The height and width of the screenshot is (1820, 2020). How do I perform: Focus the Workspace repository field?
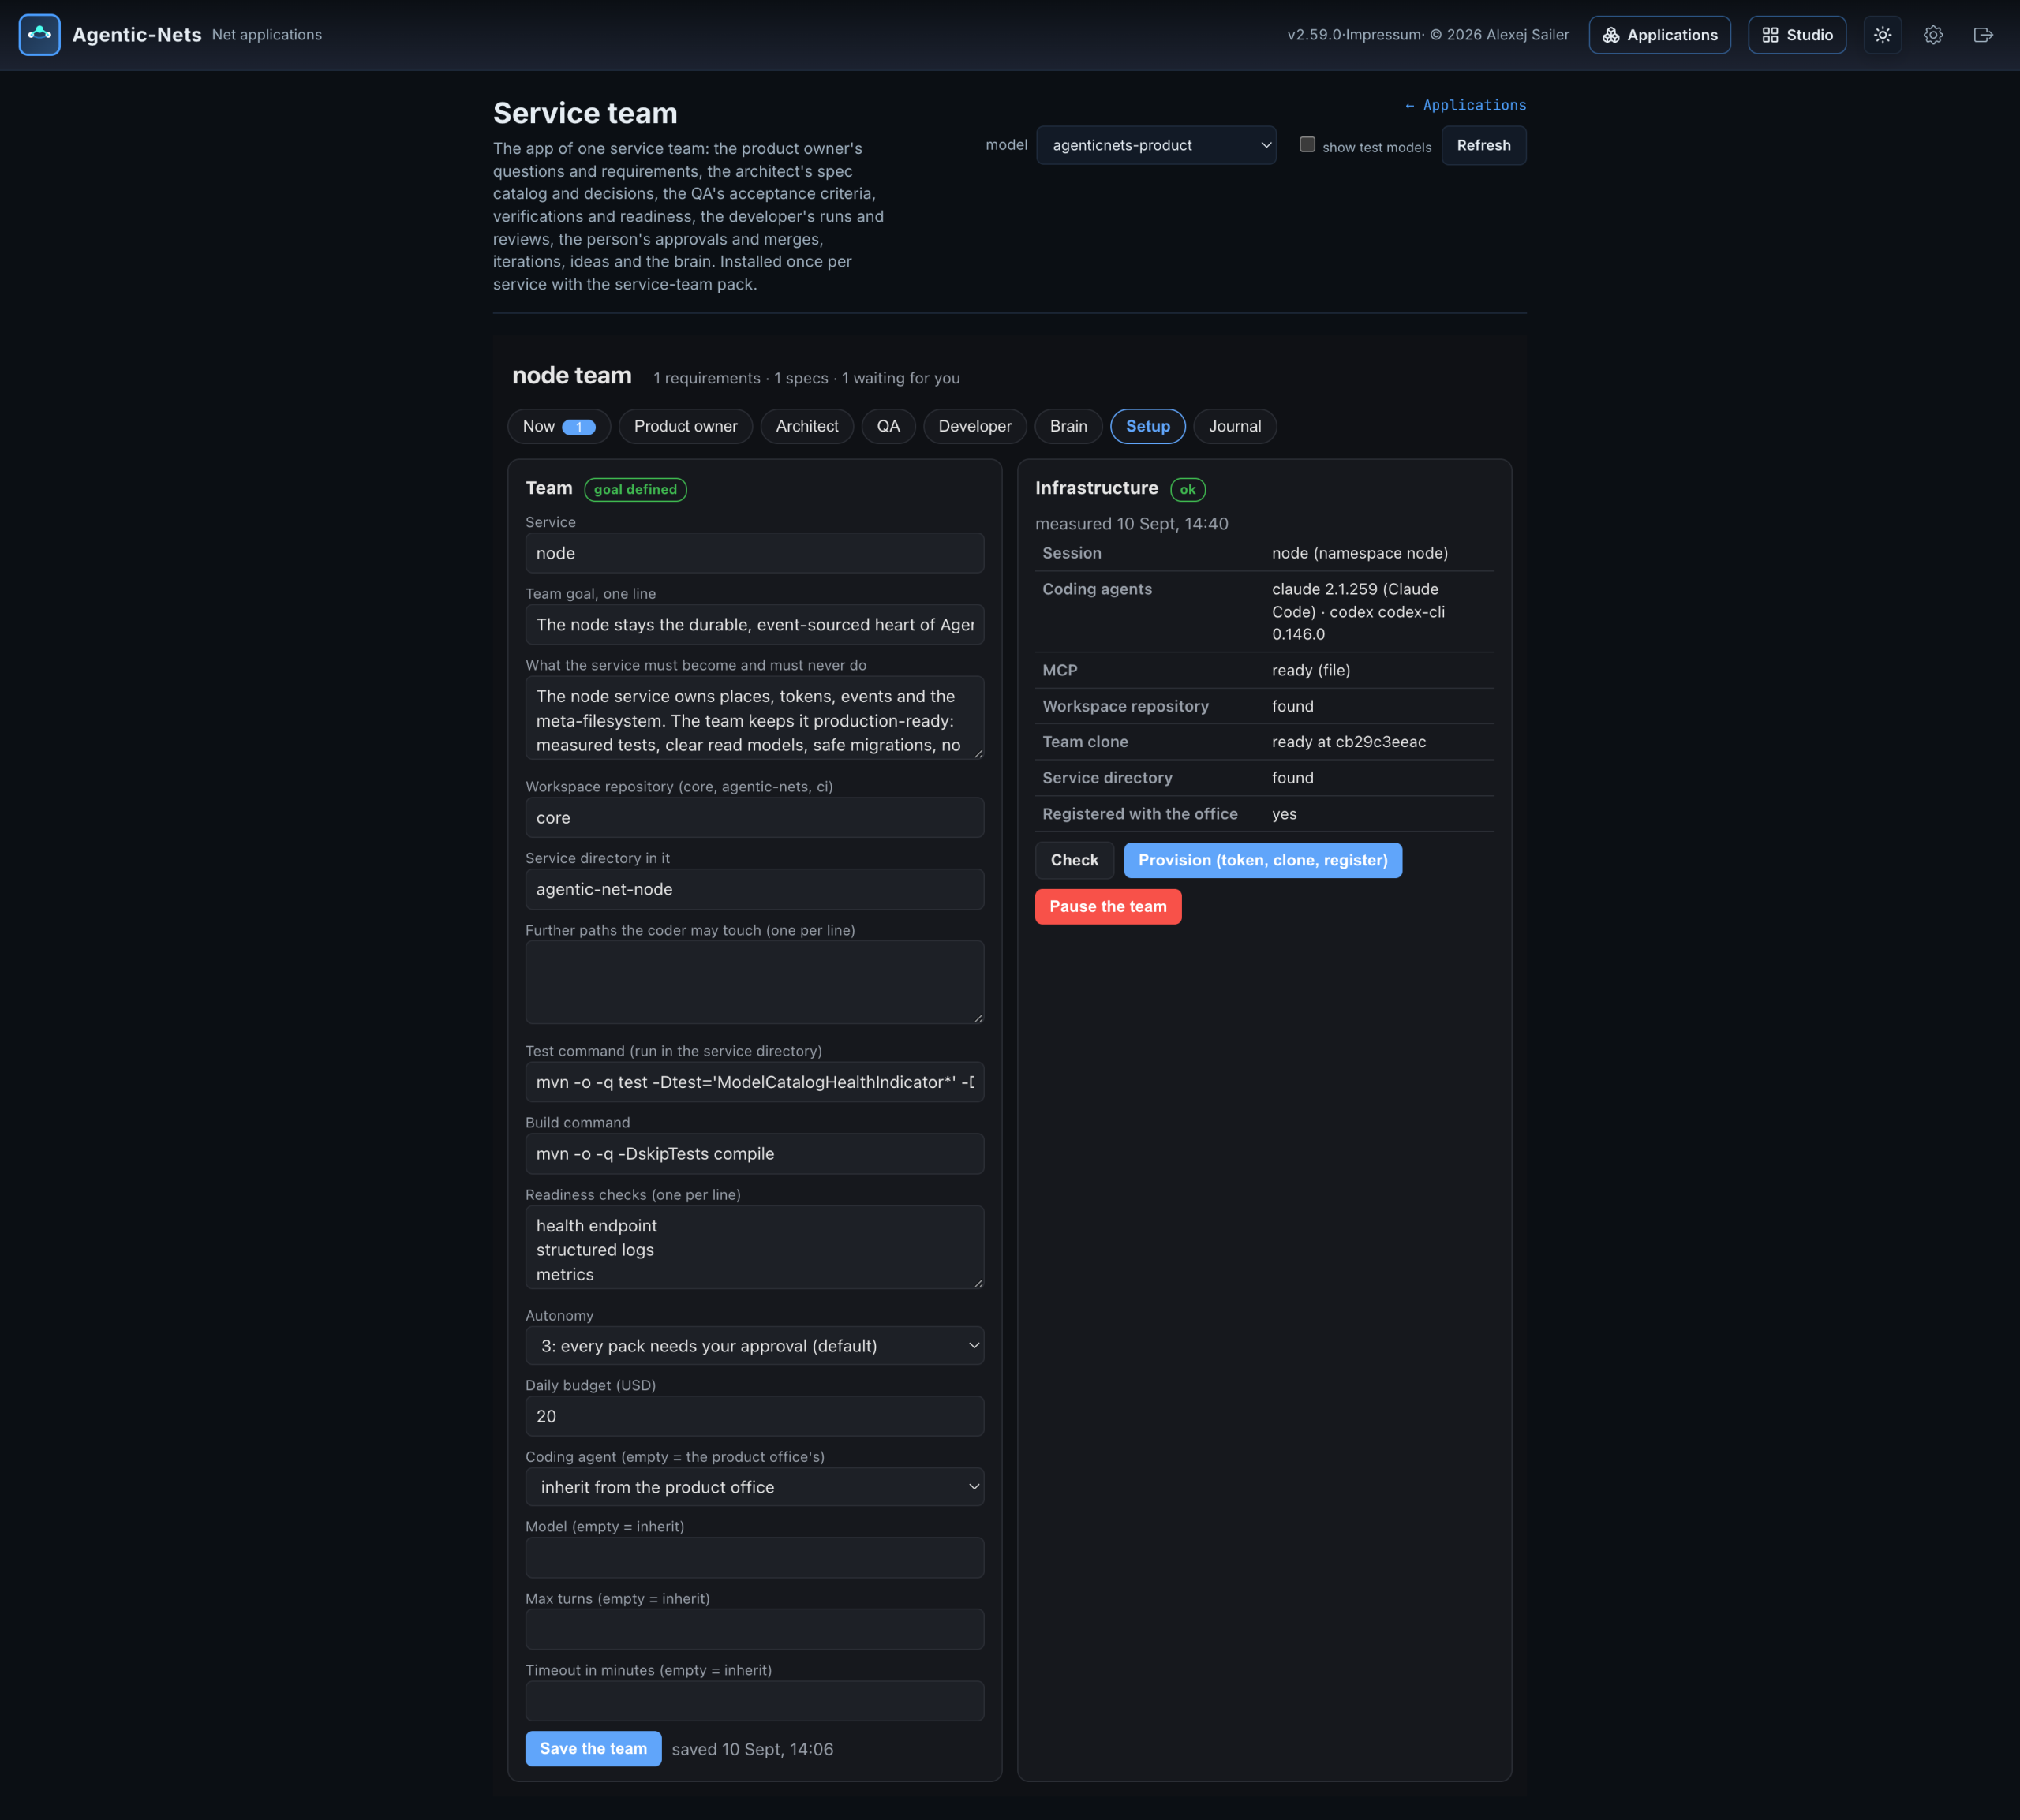(x=755, y=818)
